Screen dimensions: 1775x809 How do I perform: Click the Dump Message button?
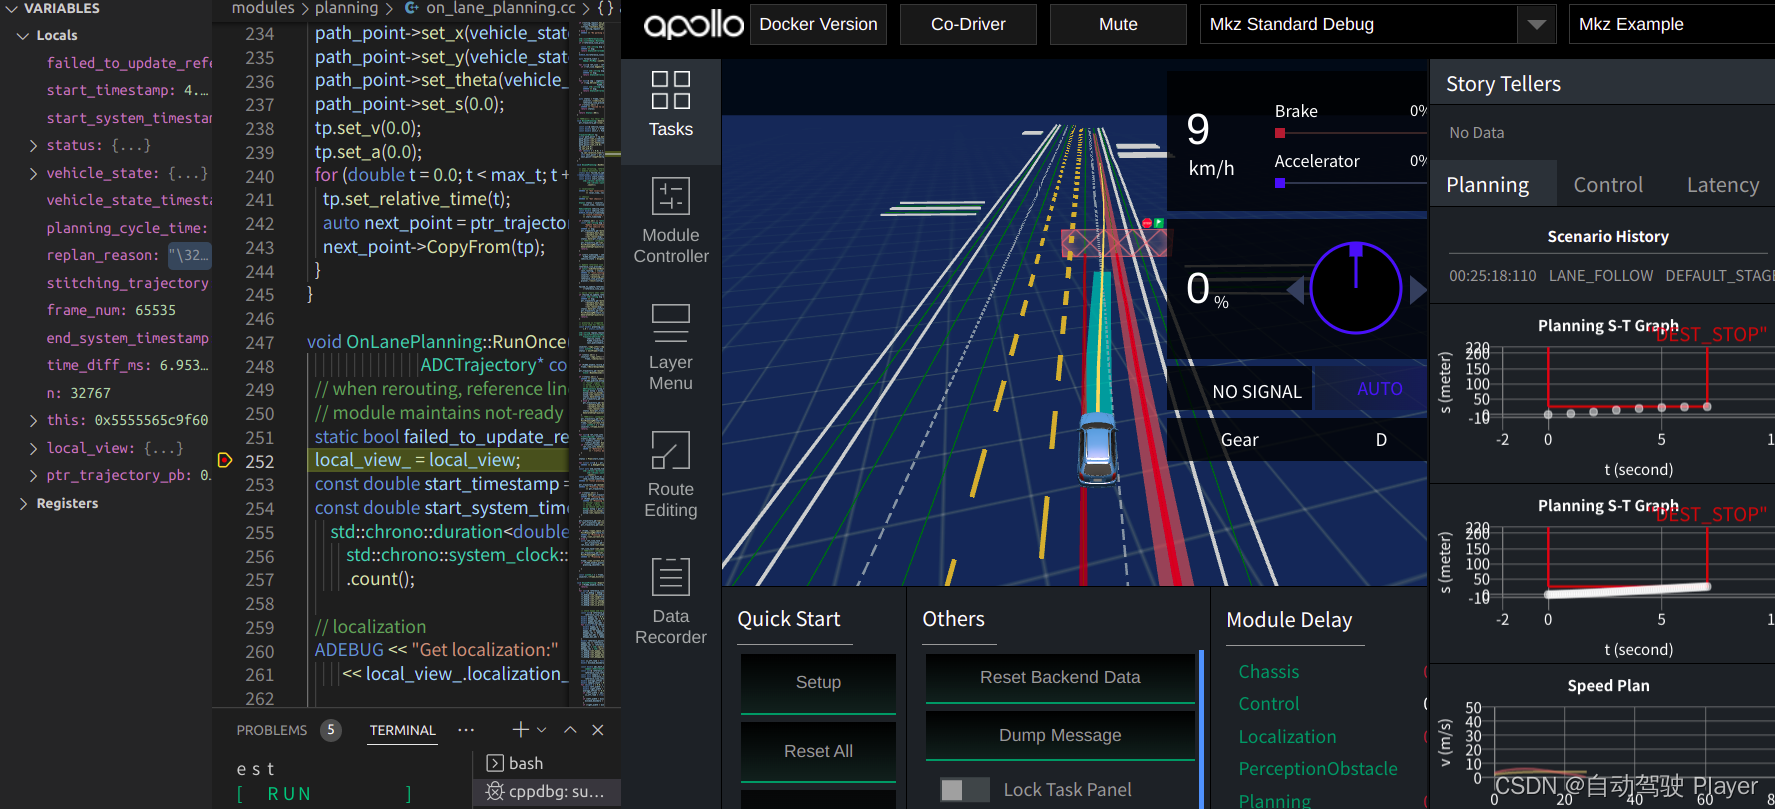1060,736
